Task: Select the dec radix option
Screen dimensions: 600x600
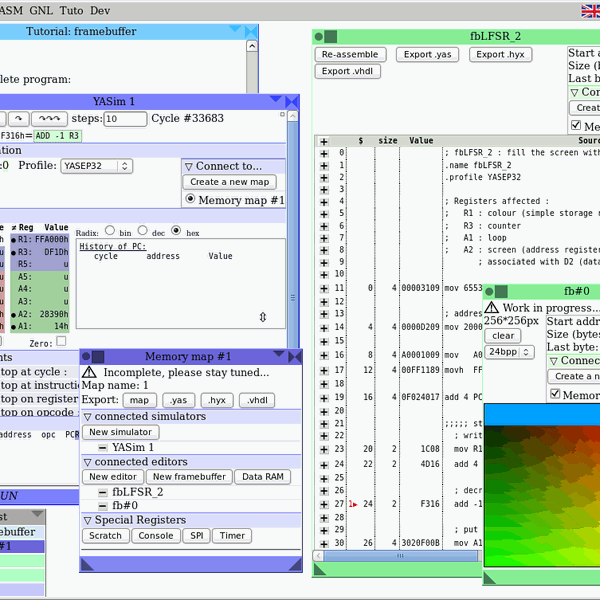Action: click(143, 230)
